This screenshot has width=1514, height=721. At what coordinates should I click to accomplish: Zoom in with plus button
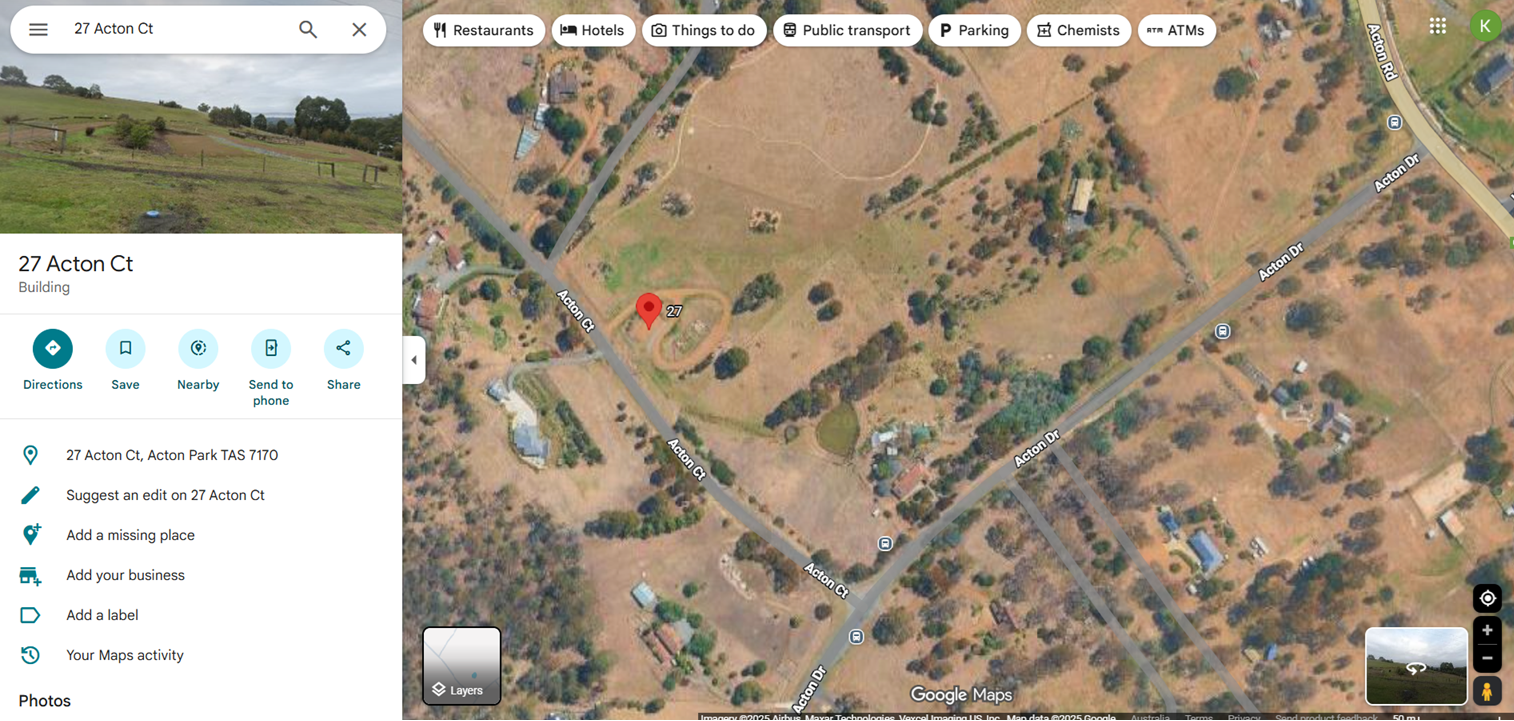click(x=1487, y=630)
